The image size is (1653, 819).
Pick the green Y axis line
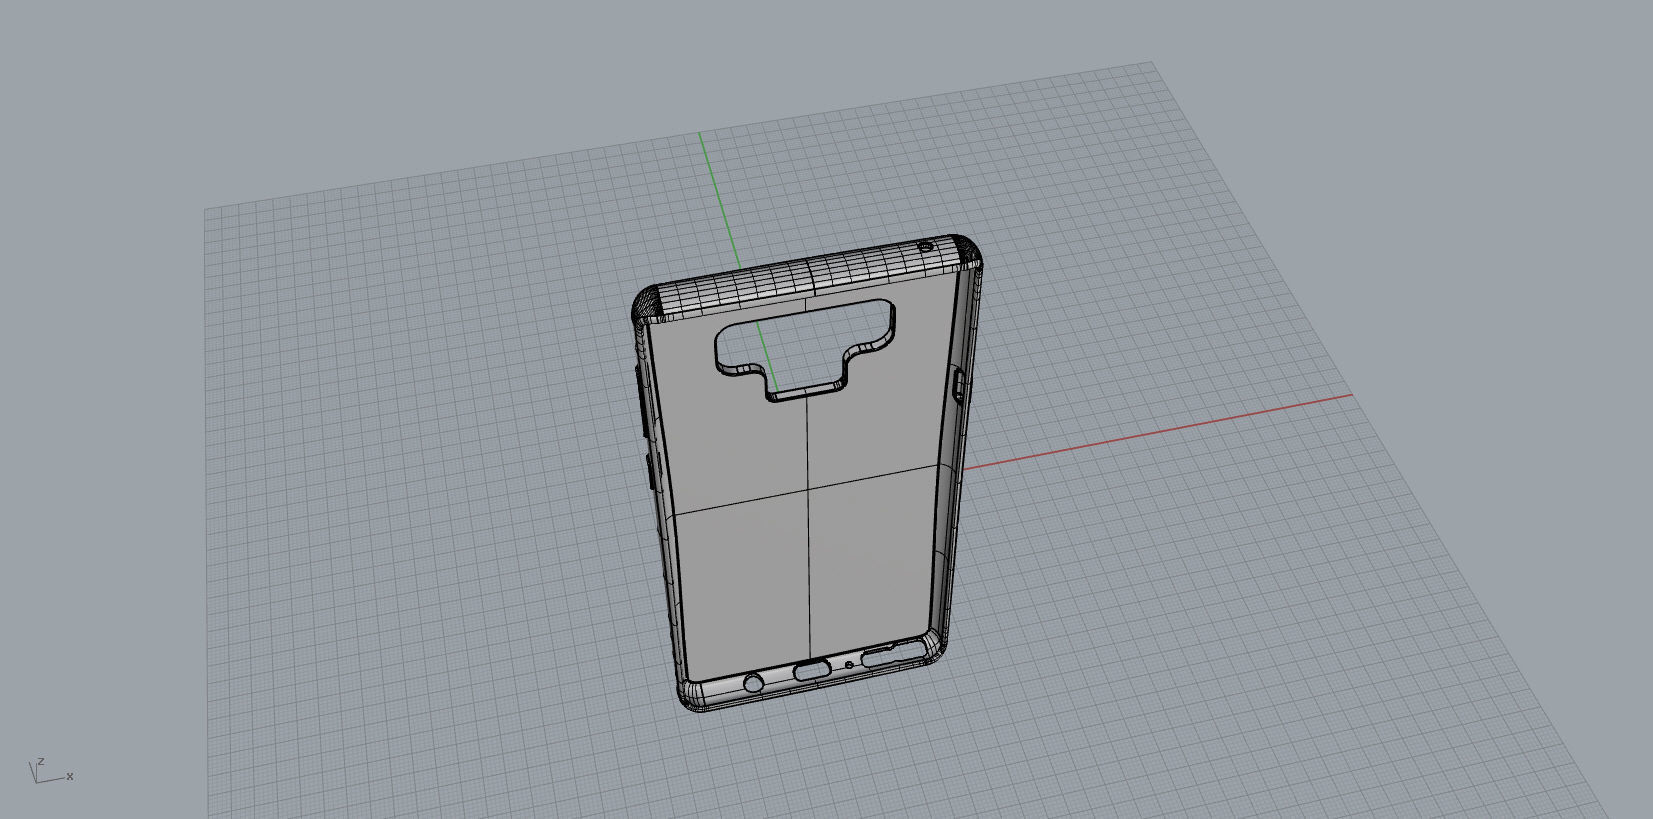click(720, 201)
